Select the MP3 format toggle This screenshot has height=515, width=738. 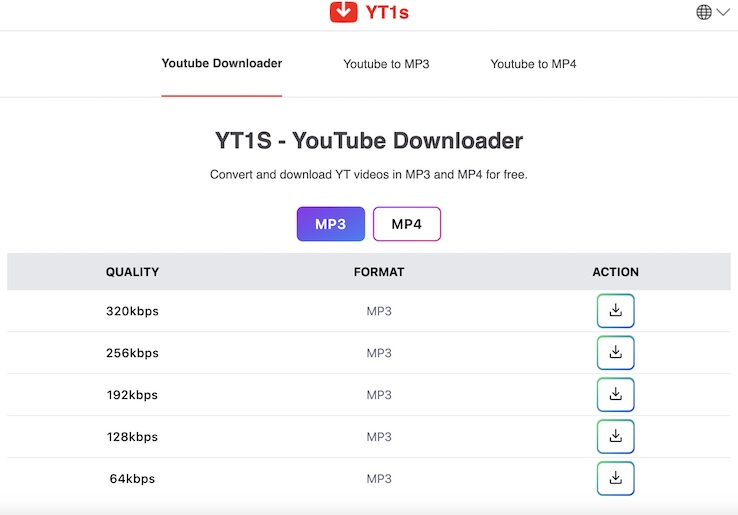click(x=330, y=224)
